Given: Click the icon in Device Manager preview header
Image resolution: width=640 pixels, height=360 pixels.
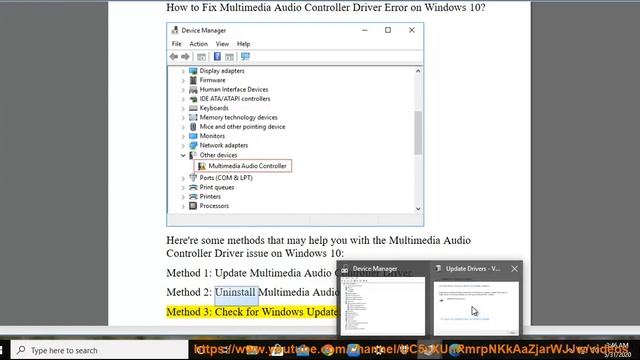Looking at the screenshot, I should coord(345,269).
